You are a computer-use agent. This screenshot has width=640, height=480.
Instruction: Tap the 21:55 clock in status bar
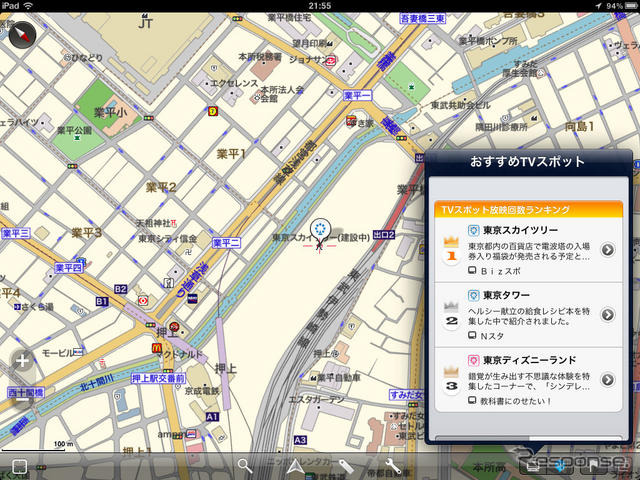point(320,6)
